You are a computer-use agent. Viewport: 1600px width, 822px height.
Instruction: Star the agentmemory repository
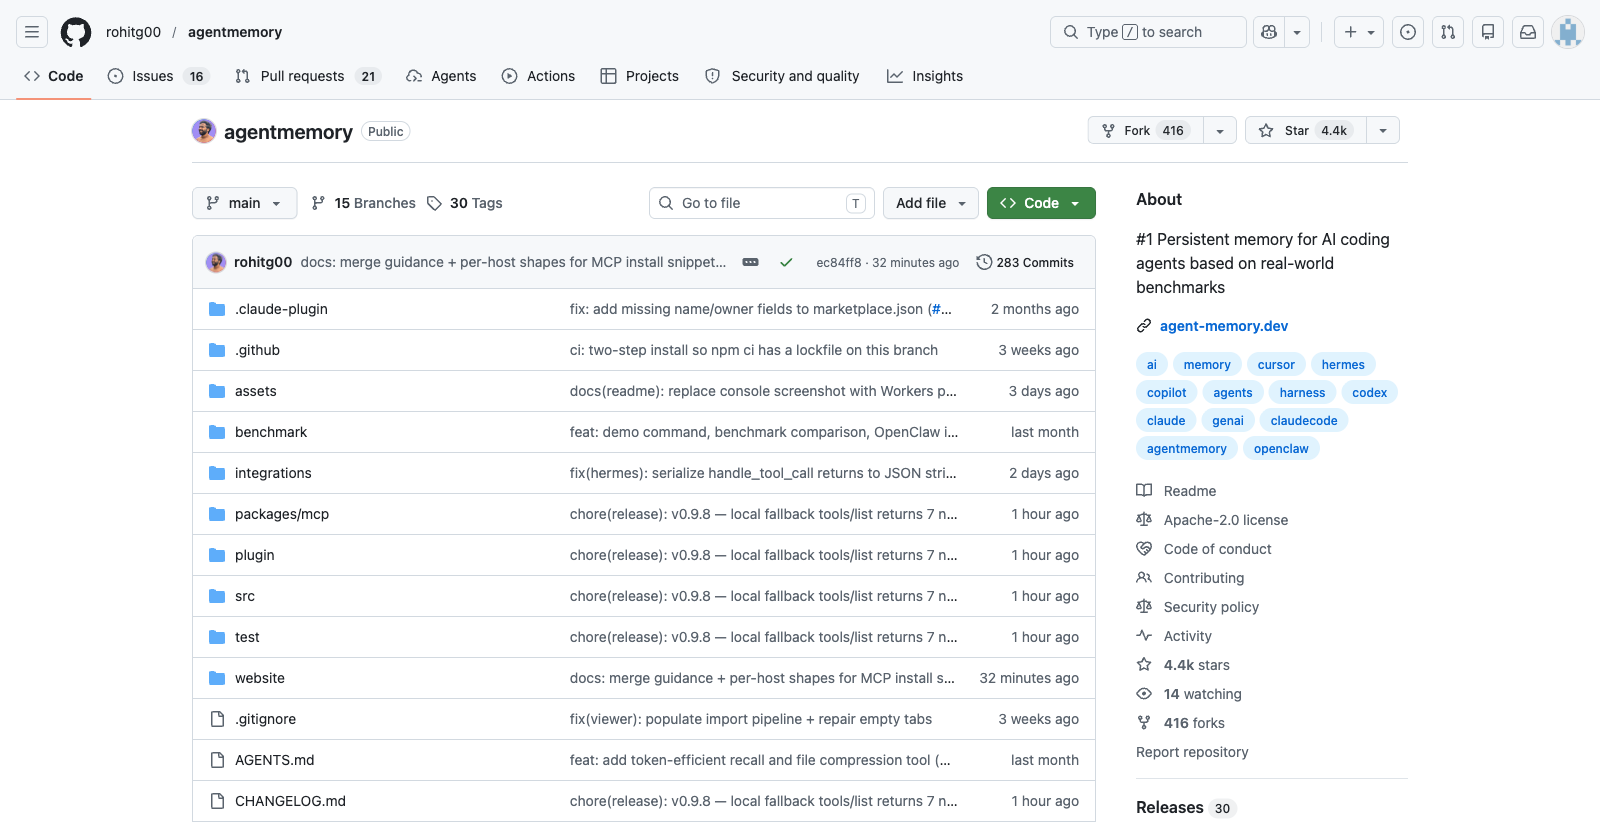(1305, 131)
